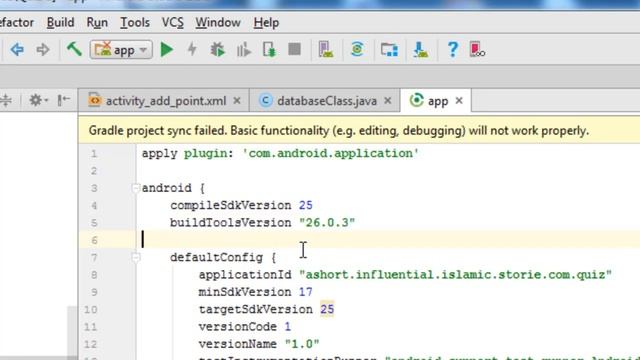The image size is (640, 360).
Task: Open the Help menu
Action: (x=266, y=22)
